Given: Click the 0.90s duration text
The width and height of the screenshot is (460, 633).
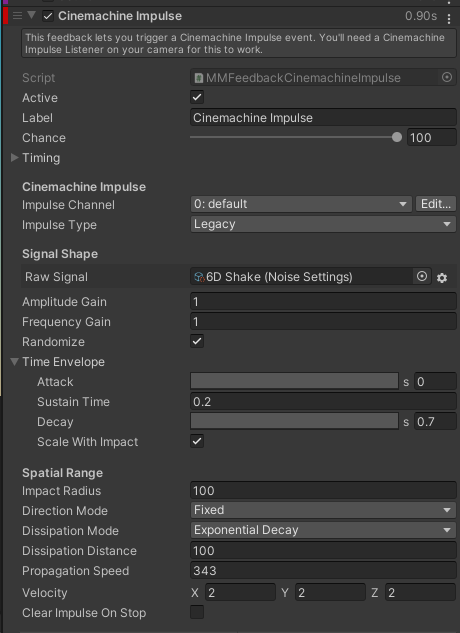Looking at the screenshot, I should click(421, 16).
